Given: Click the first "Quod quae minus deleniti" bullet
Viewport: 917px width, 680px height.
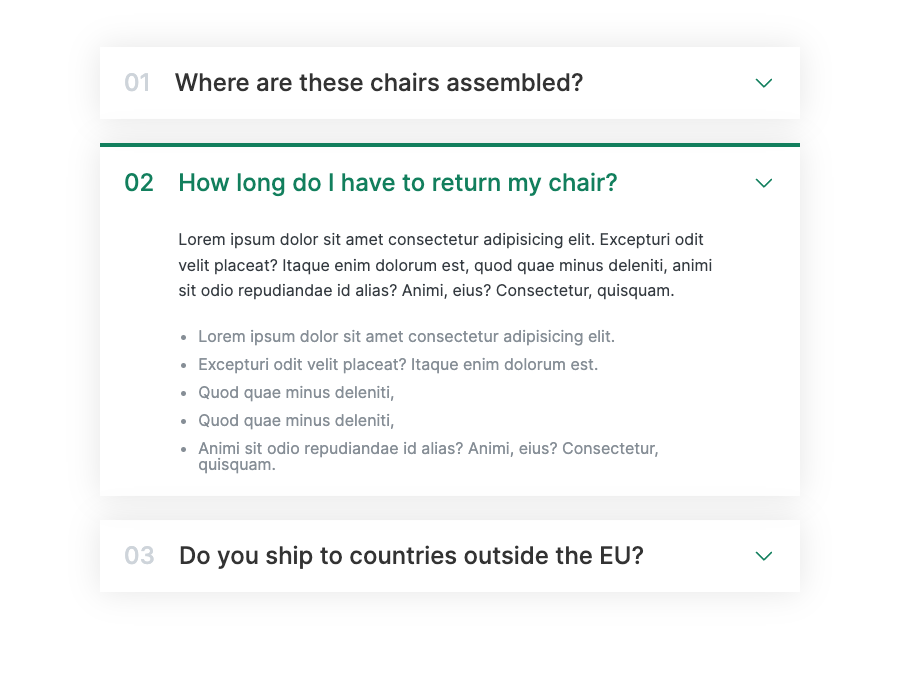Looking at the screenshot, I should [x=296, y=393].
